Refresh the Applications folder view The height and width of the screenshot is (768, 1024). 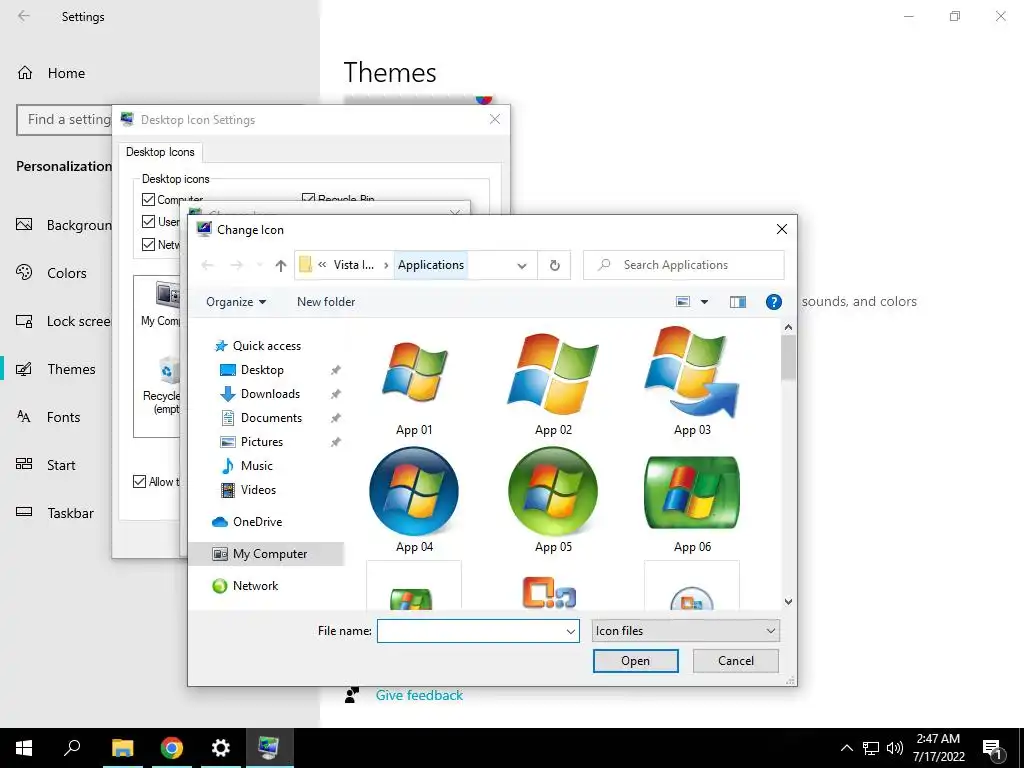pos(554,265)
